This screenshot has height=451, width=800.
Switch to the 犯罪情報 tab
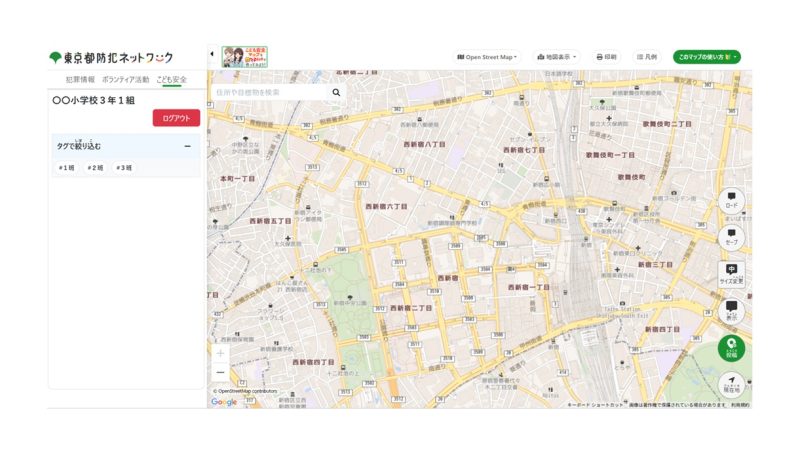(x=80, y=79)
